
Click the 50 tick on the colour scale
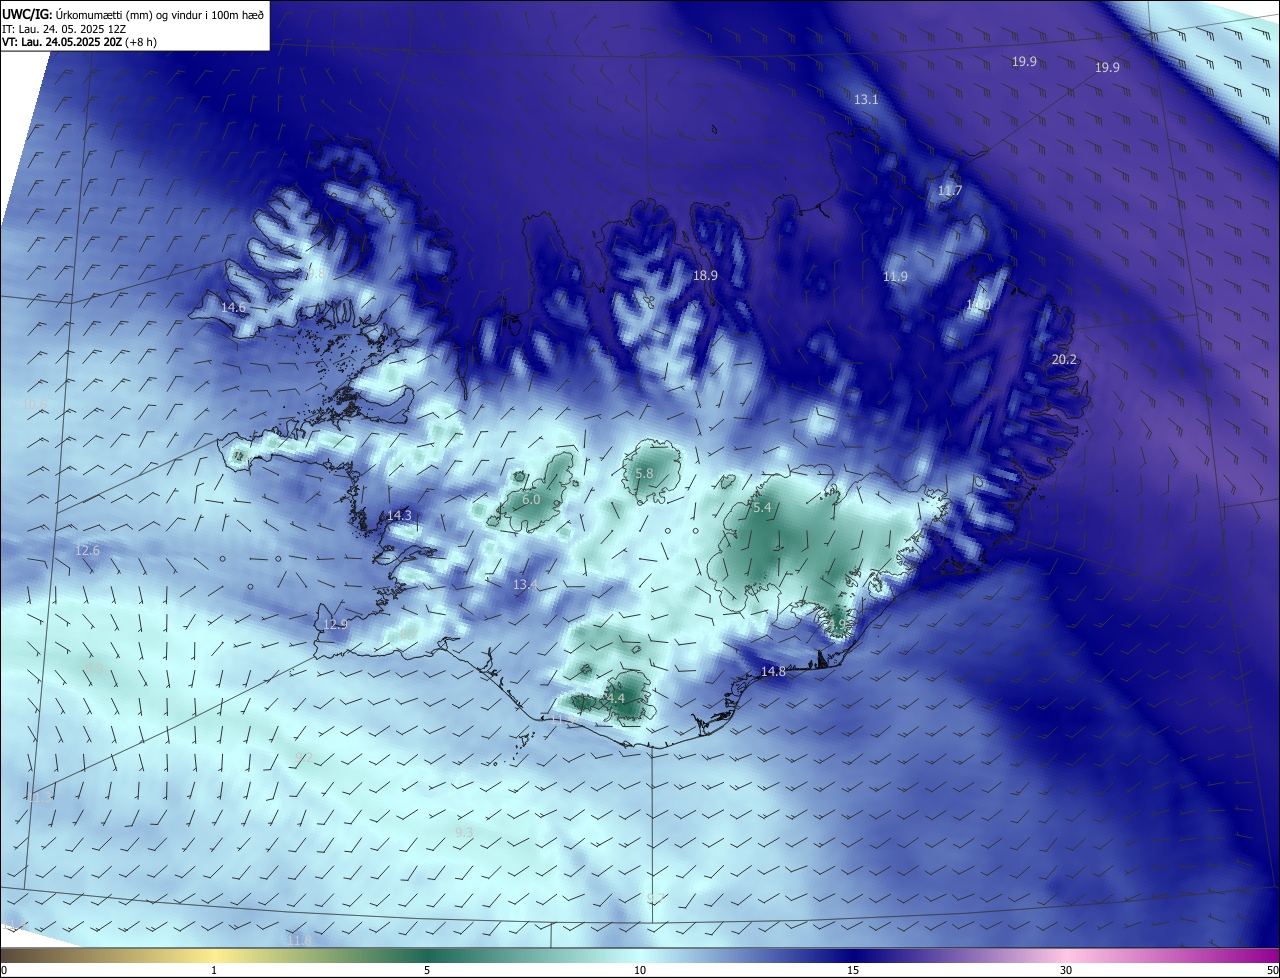click(x=1272, y=970)
